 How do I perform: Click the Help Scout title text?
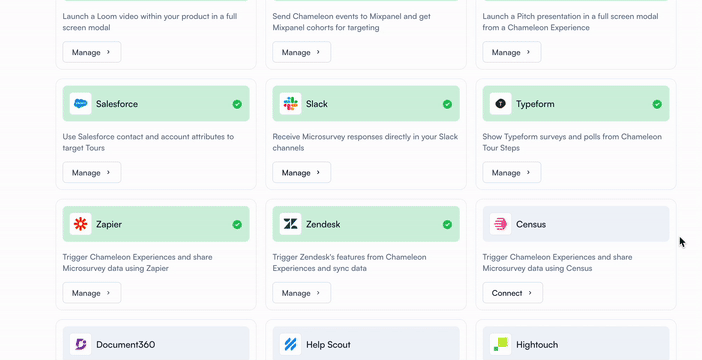tap(328, 345)
